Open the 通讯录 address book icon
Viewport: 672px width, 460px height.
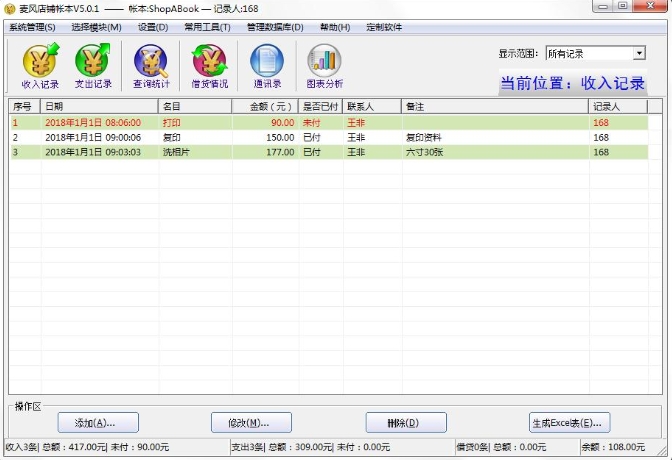point(267,66)
